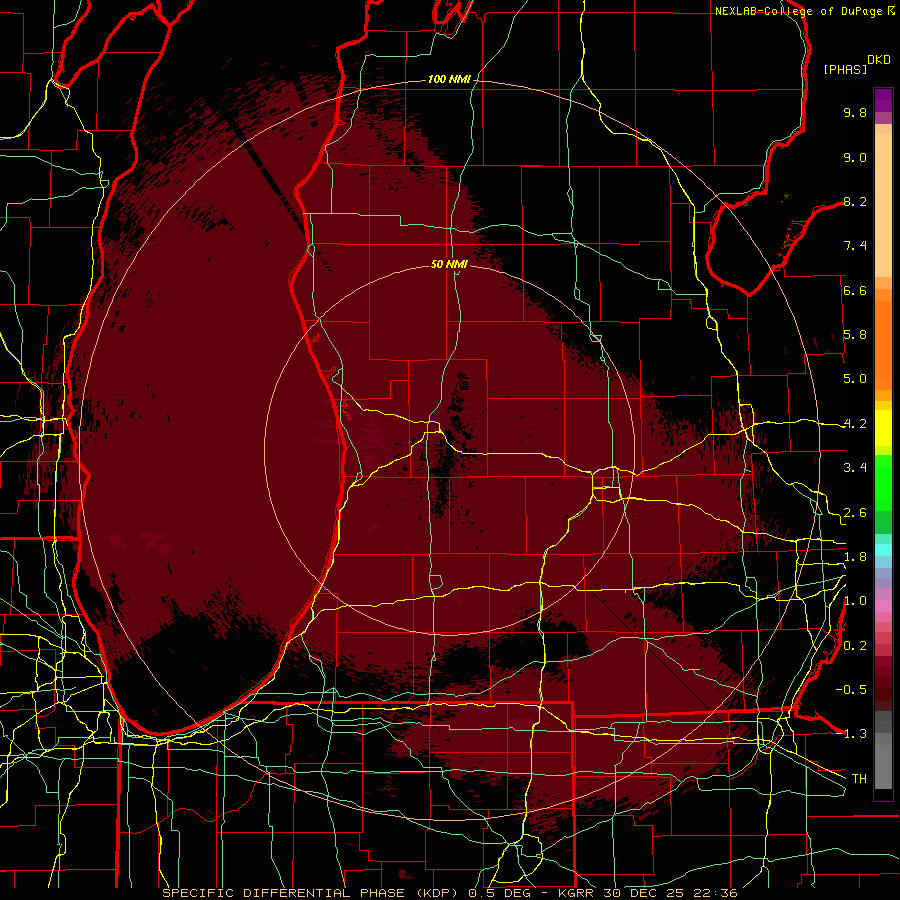The image size is (900, 900).
Task: Click the "TH" legend label
Action: (x=859, y=779)
